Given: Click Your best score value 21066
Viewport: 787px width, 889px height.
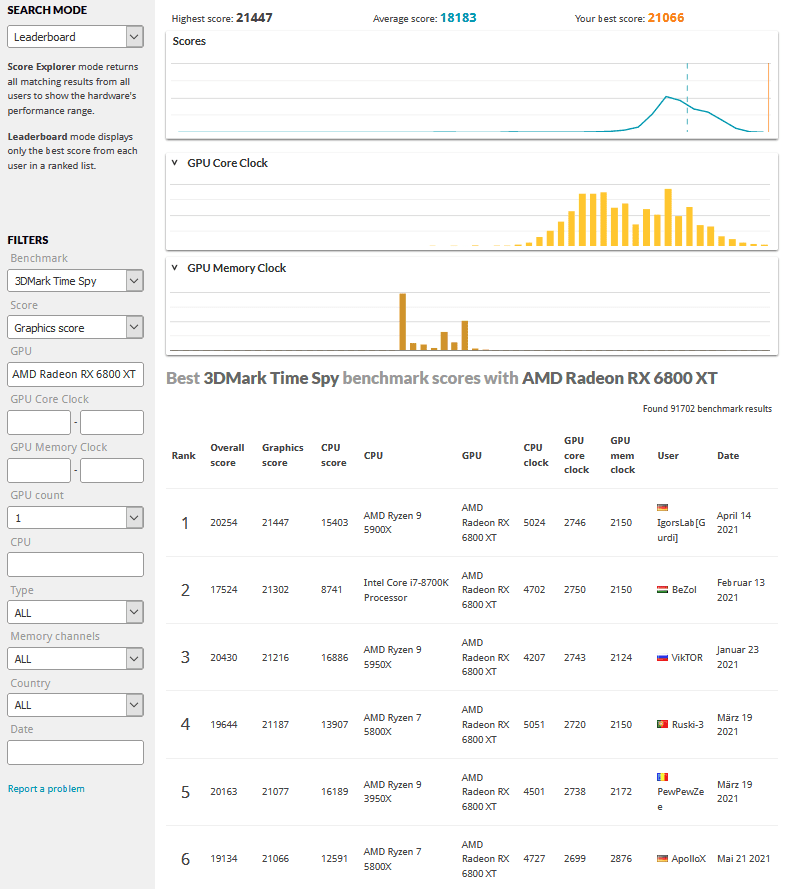Looking at the screenshot, I should 666,18.
